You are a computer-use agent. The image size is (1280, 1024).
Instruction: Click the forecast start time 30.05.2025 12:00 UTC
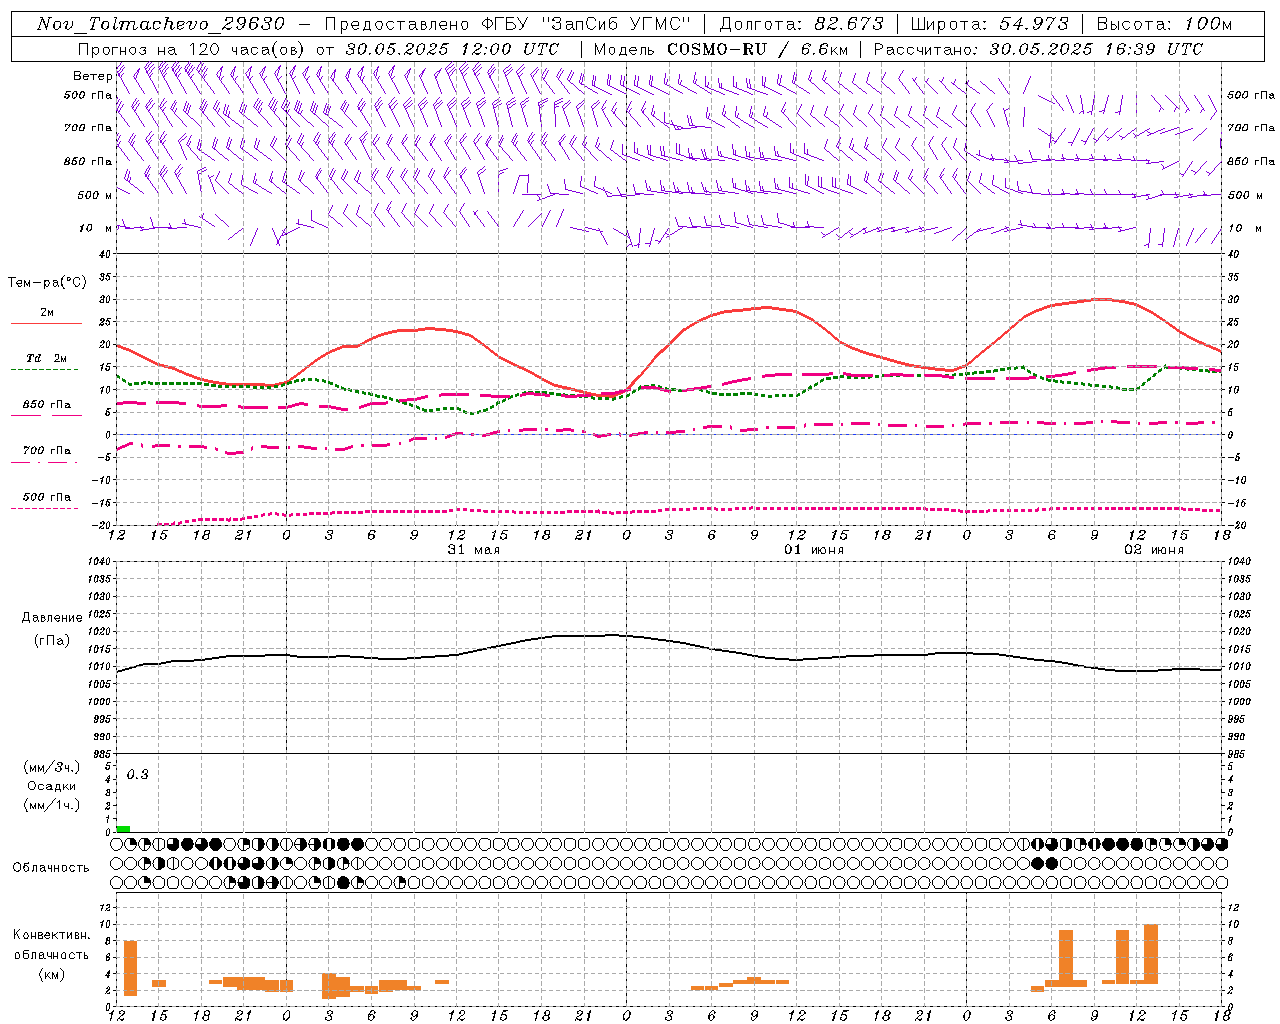452,49
